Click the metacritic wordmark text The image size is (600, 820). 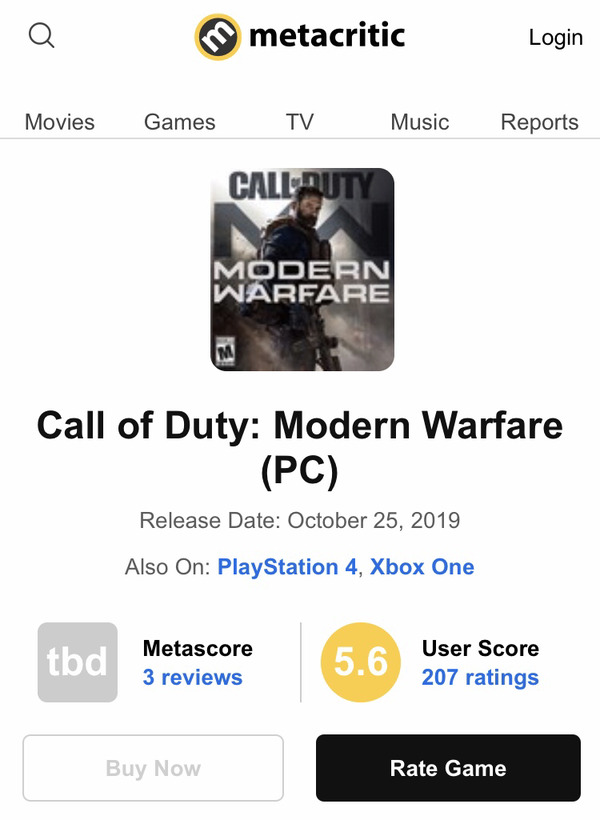pos(326,37)
